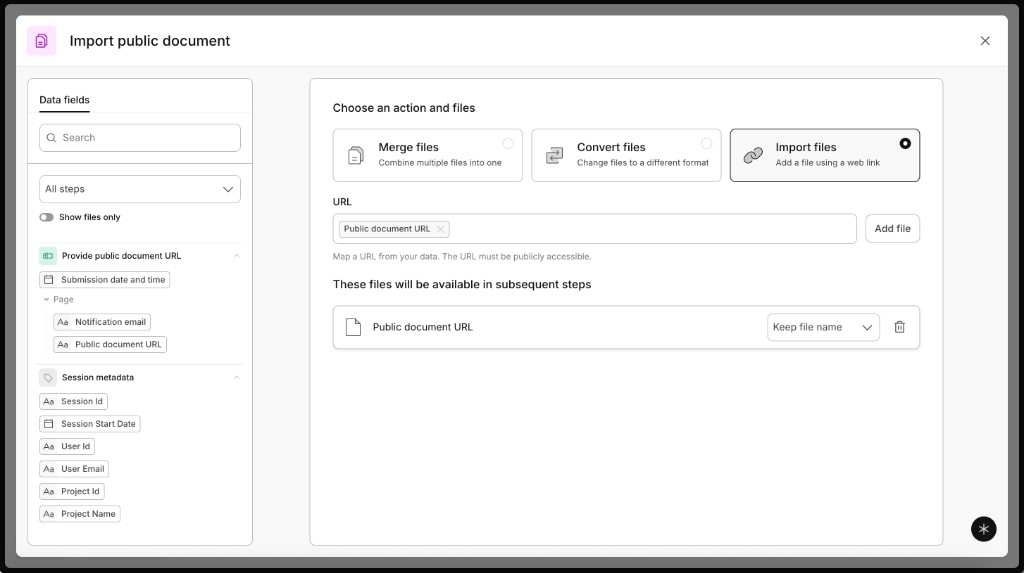
Task: Click file icon in Public document URL row
Action: [x=353, y=327]
